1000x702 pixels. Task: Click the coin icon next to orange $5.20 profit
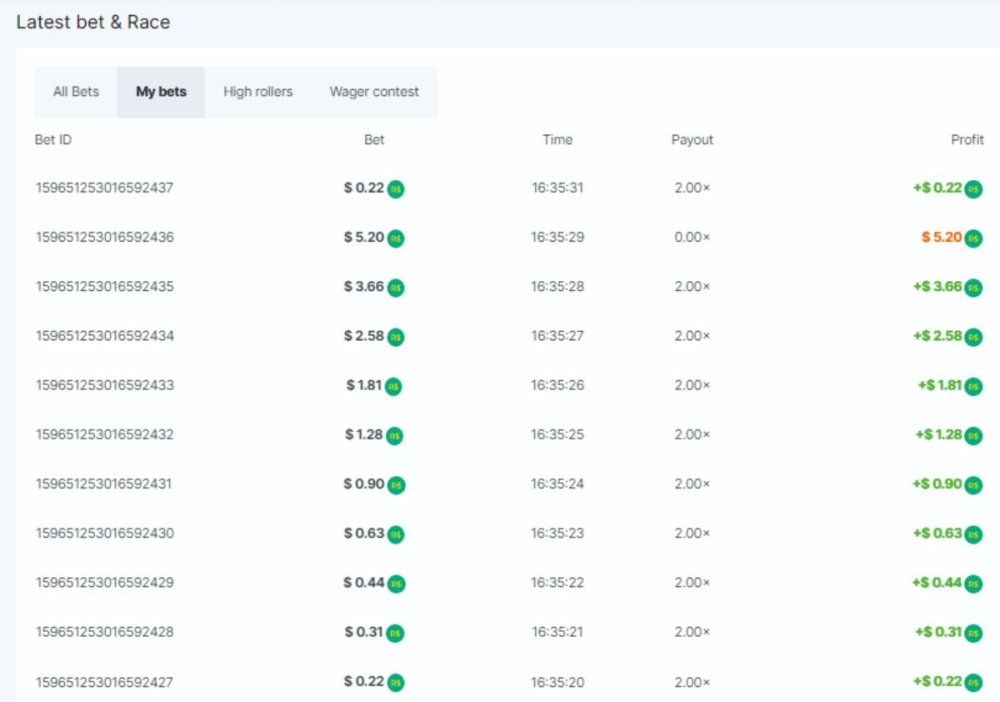point(973,238)
